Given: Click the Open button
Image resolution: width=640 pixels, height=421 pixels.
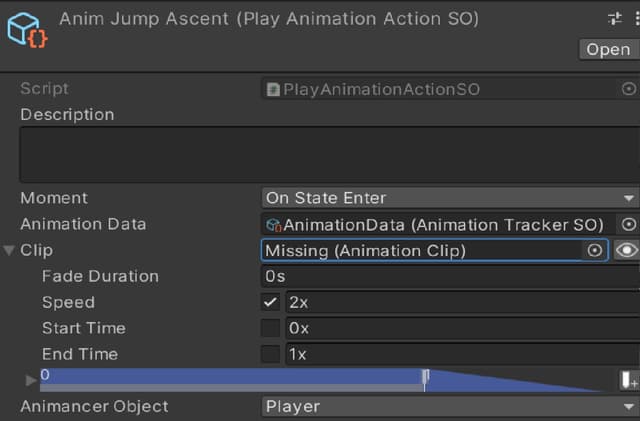Looking at the screenshot, I should tap(608, 49).
